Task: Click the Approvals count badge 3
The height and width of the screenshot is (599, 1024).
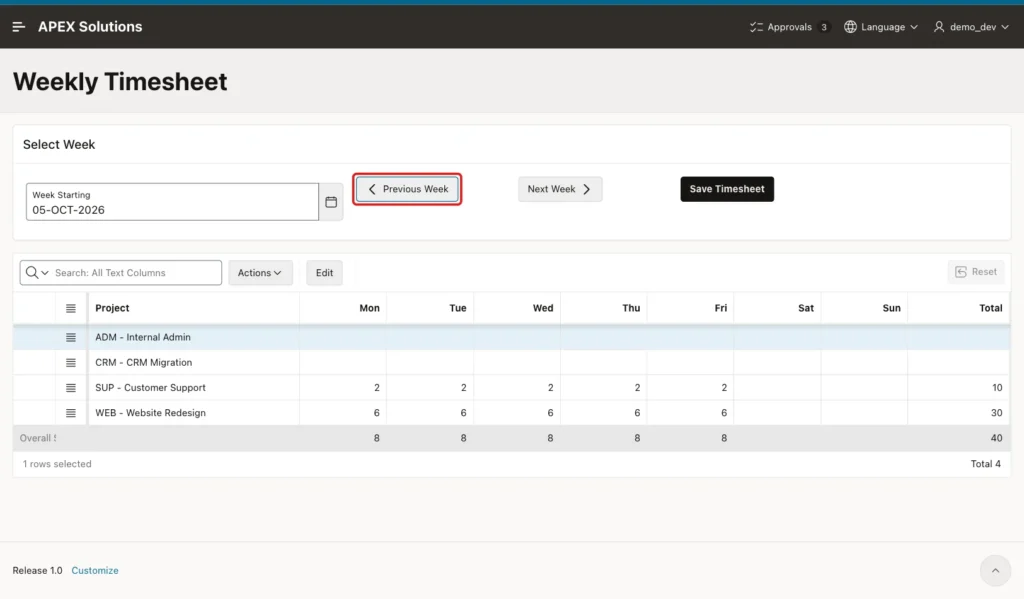Action: (824, 27)
